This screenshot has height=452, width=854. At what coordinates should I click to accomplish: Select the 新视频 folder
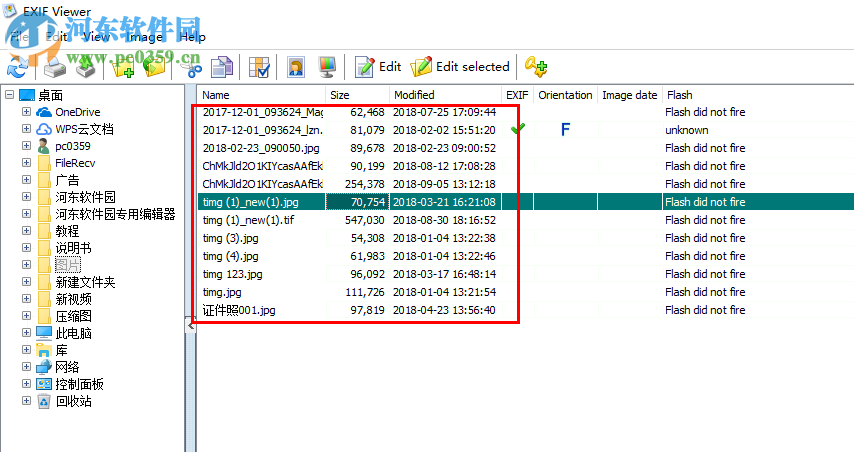pyautogui.click(x=73, y=299)
